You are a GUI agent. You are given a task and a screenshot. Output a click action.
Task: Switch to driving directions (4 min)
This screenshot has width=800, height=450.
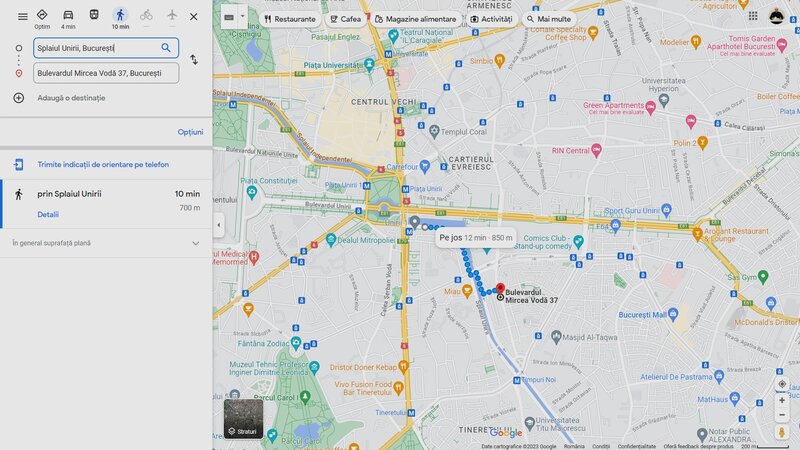pos(68,19)
